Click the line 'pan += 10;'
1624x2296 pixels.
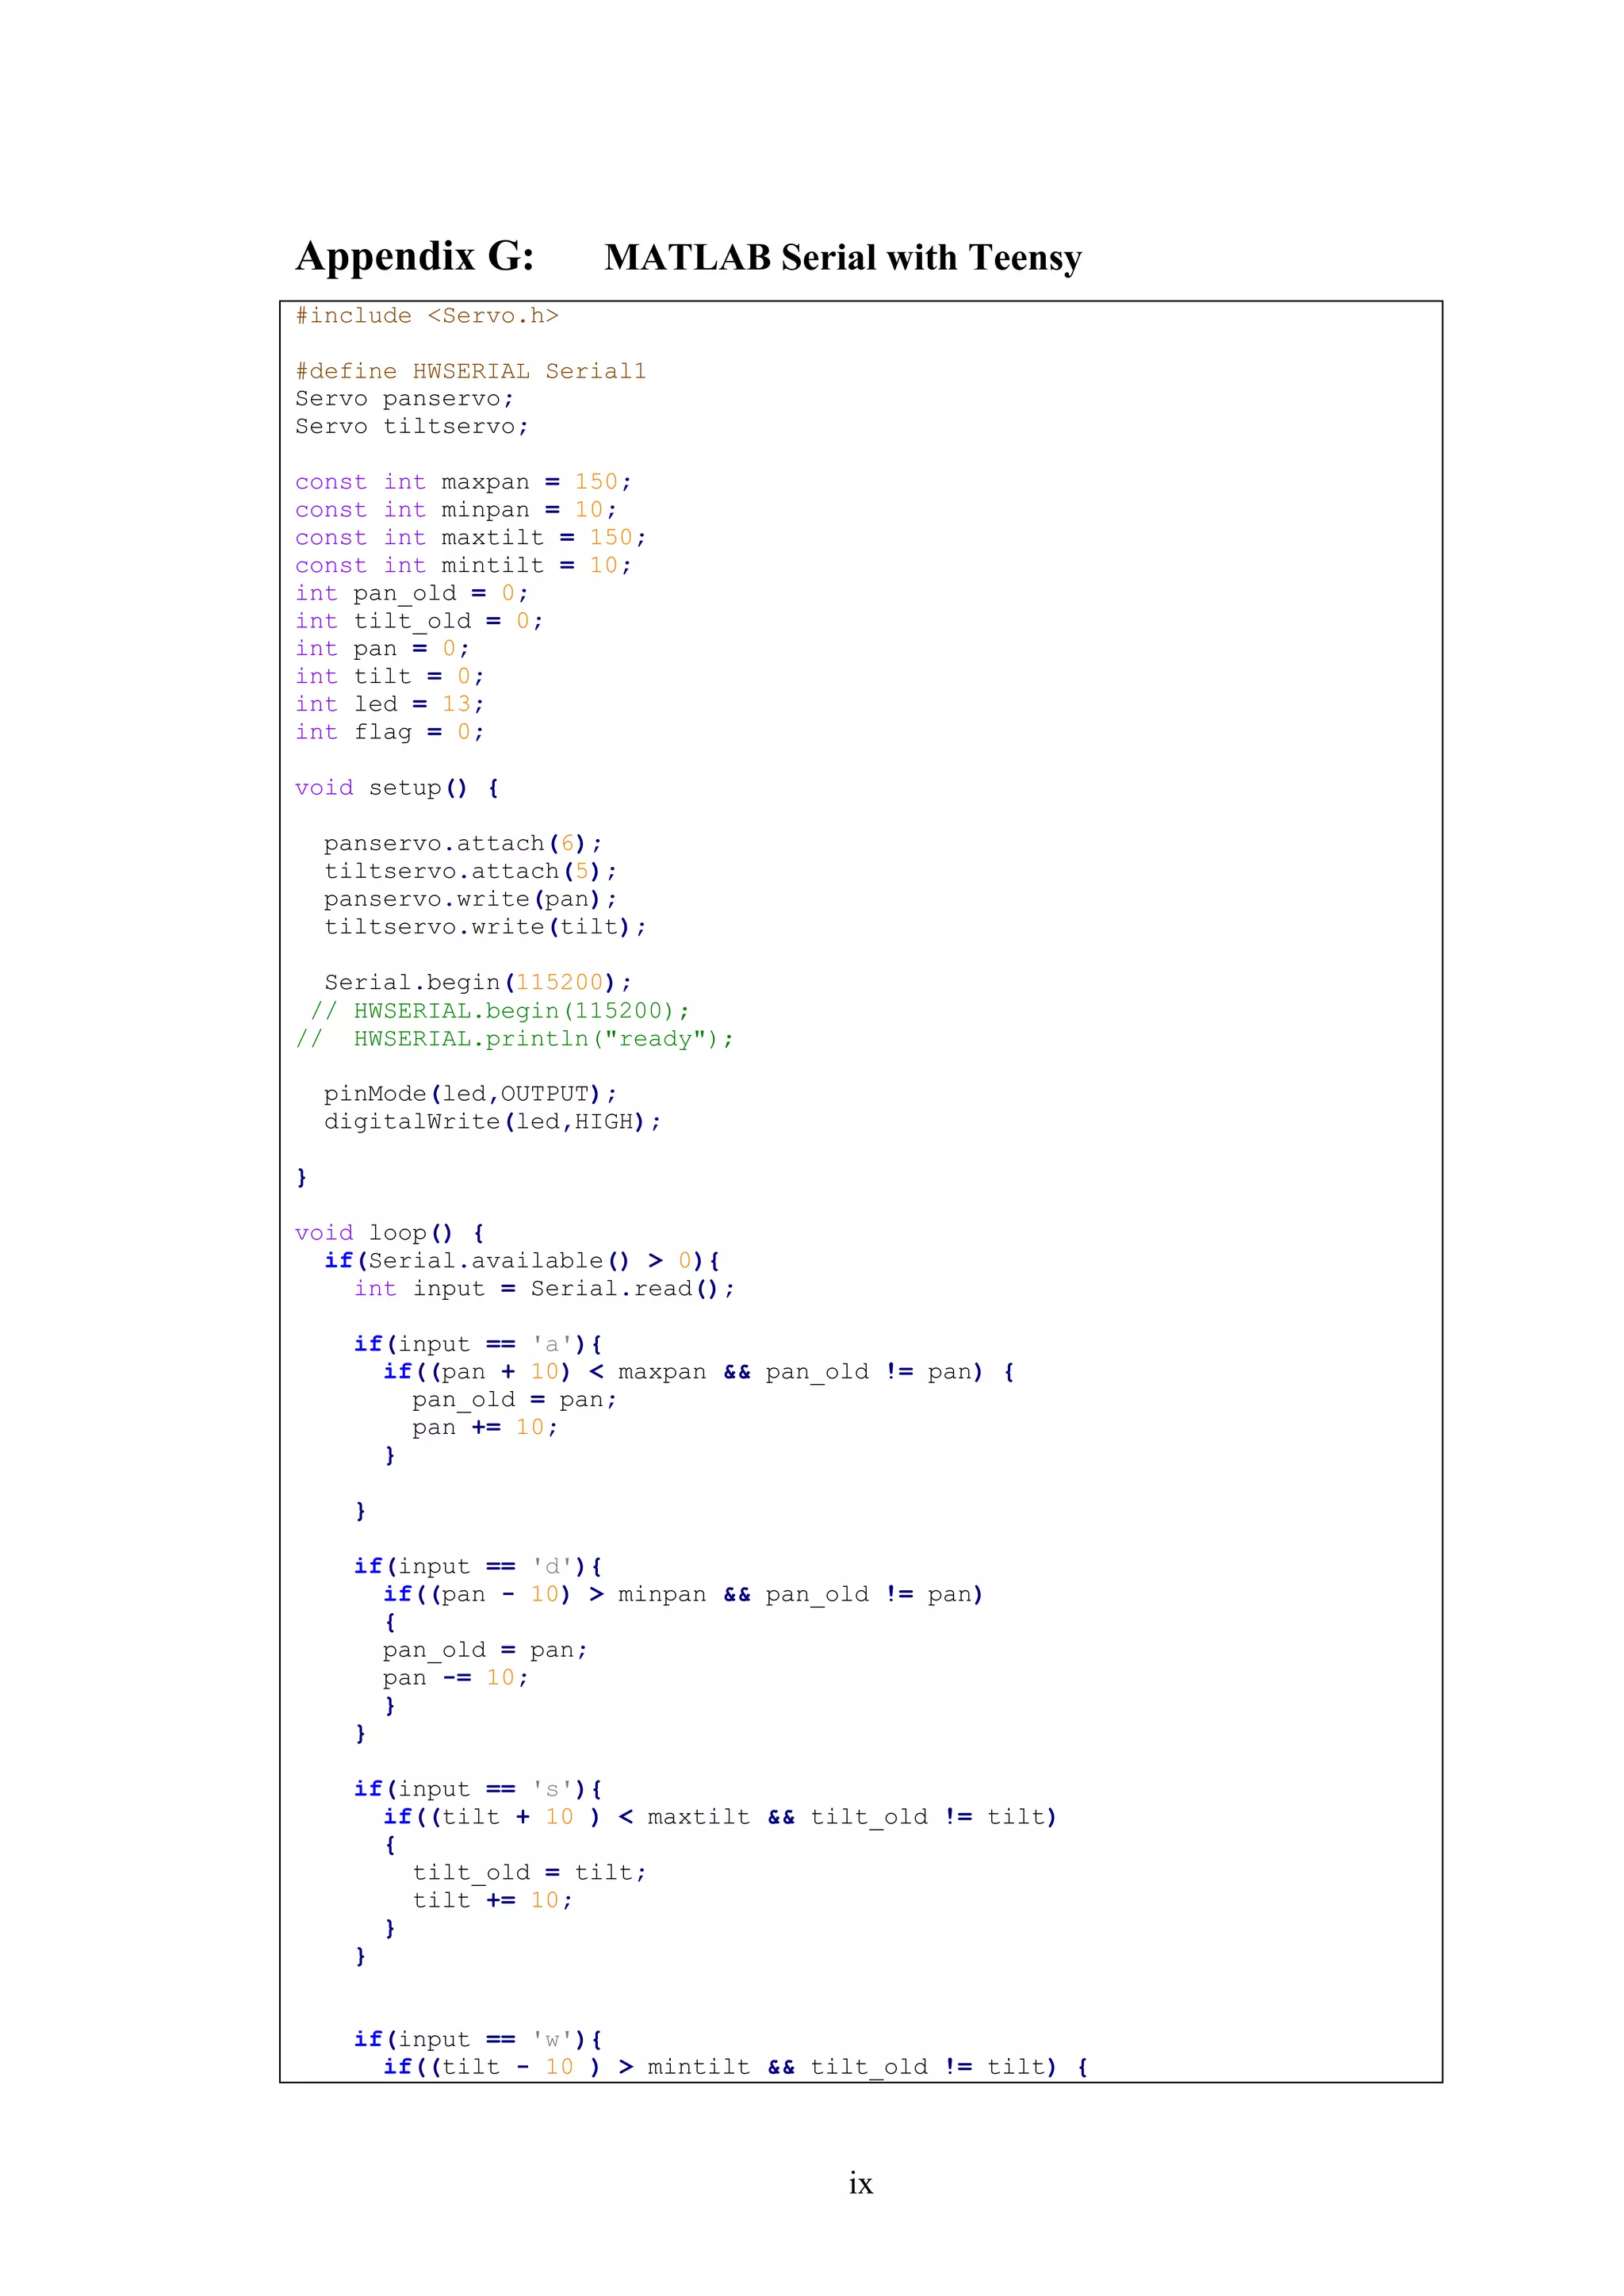point(485,1428)
